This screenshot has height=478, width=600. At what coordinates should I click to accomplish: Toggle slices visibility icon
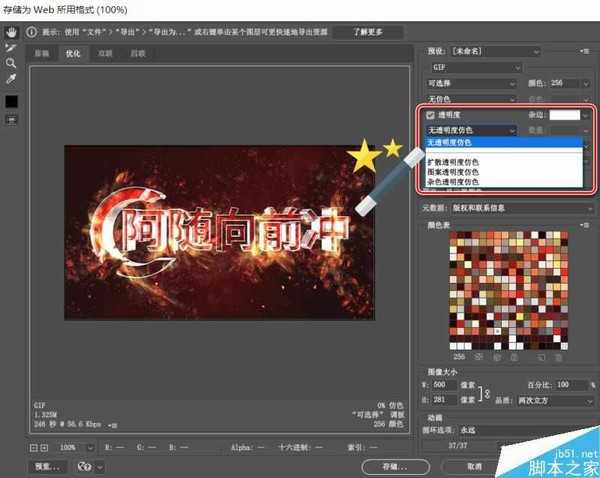pyautogui.click(x=11, y=119)
